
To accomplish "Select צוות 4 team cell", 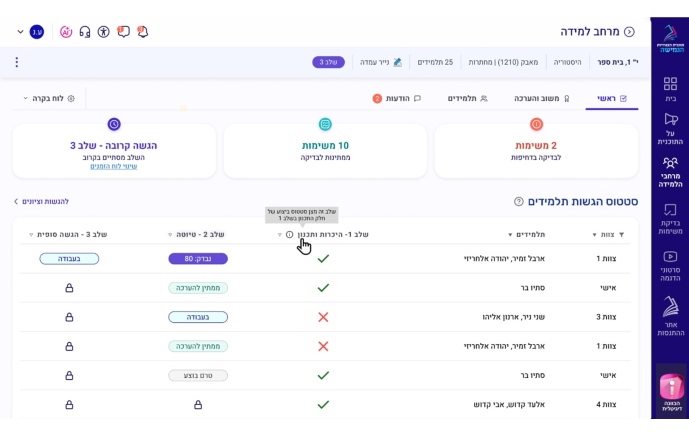I will click(x=606, y=404).
